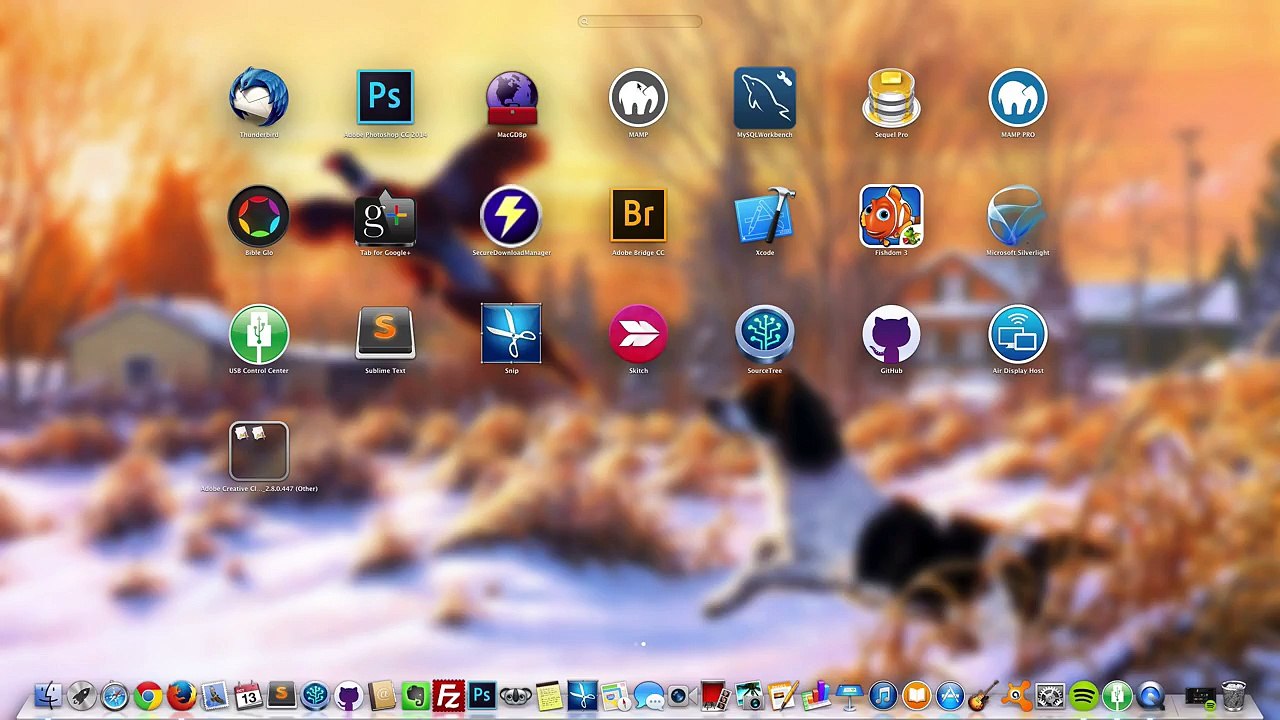This screenshot has height=720, width=1280.
Task: Launch Sequel Pro
Action: (x=891, y=98)
